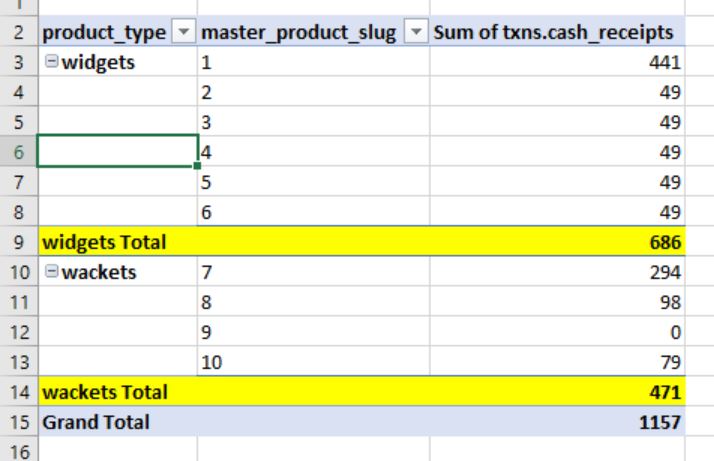
Task: Select the Sum of txns.cash_receipts header cell
Action: click(557, 32)
